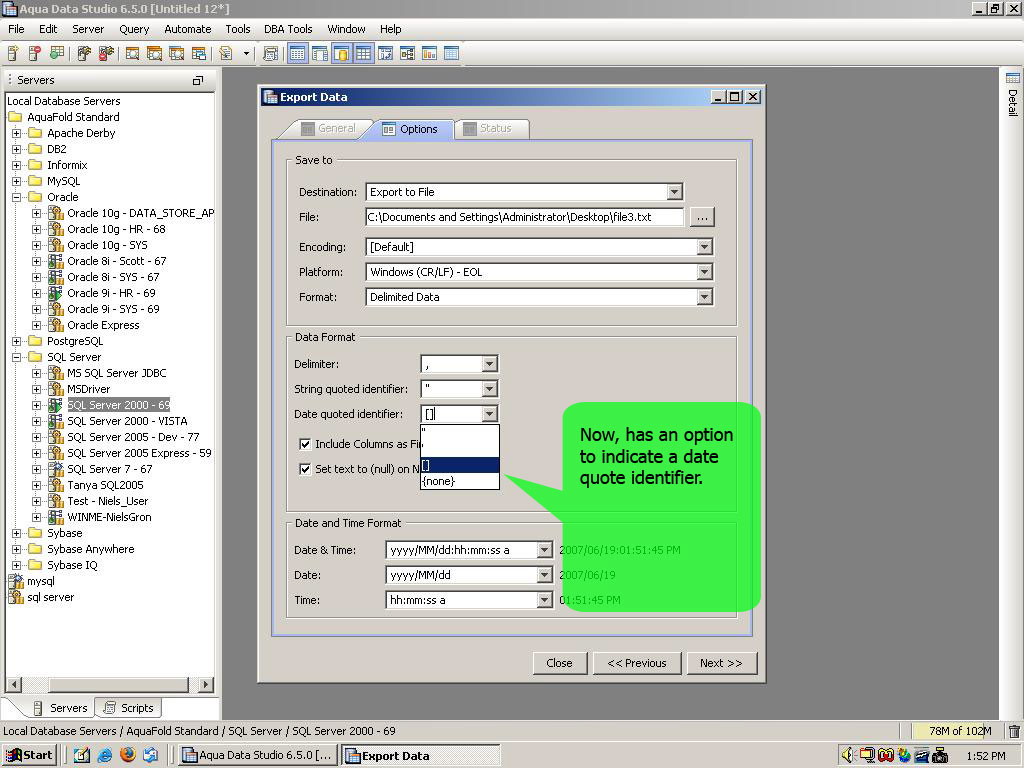Switch to the Scripts tab
Viewport: 1024px width, 768px height.
click(129, 708)
